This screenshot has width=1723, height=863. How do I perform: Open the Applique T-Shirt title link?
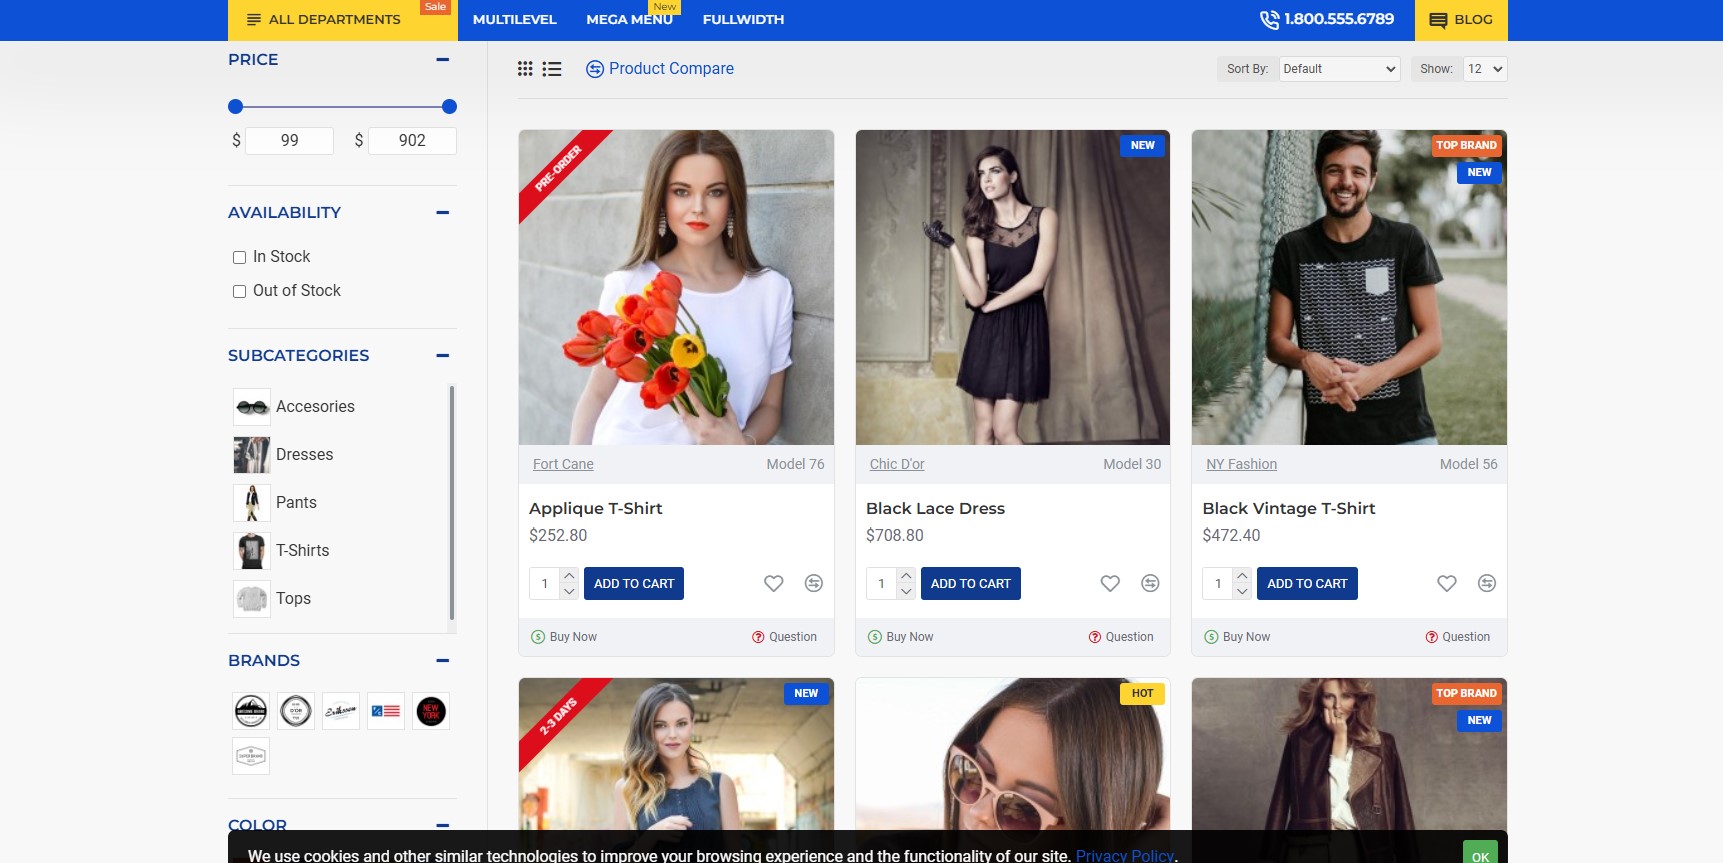coord(596,509)
